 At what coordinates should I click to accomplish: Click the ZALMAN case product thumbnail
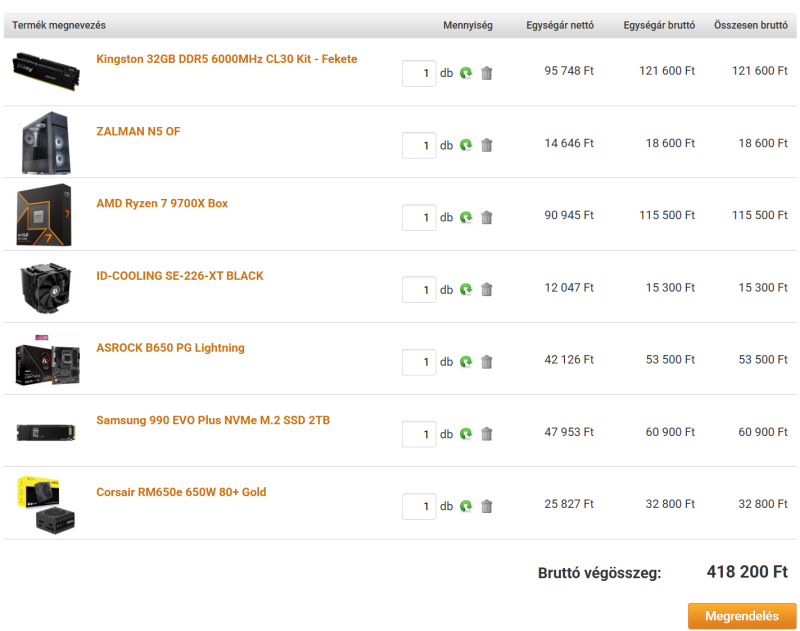click(46, 143)
